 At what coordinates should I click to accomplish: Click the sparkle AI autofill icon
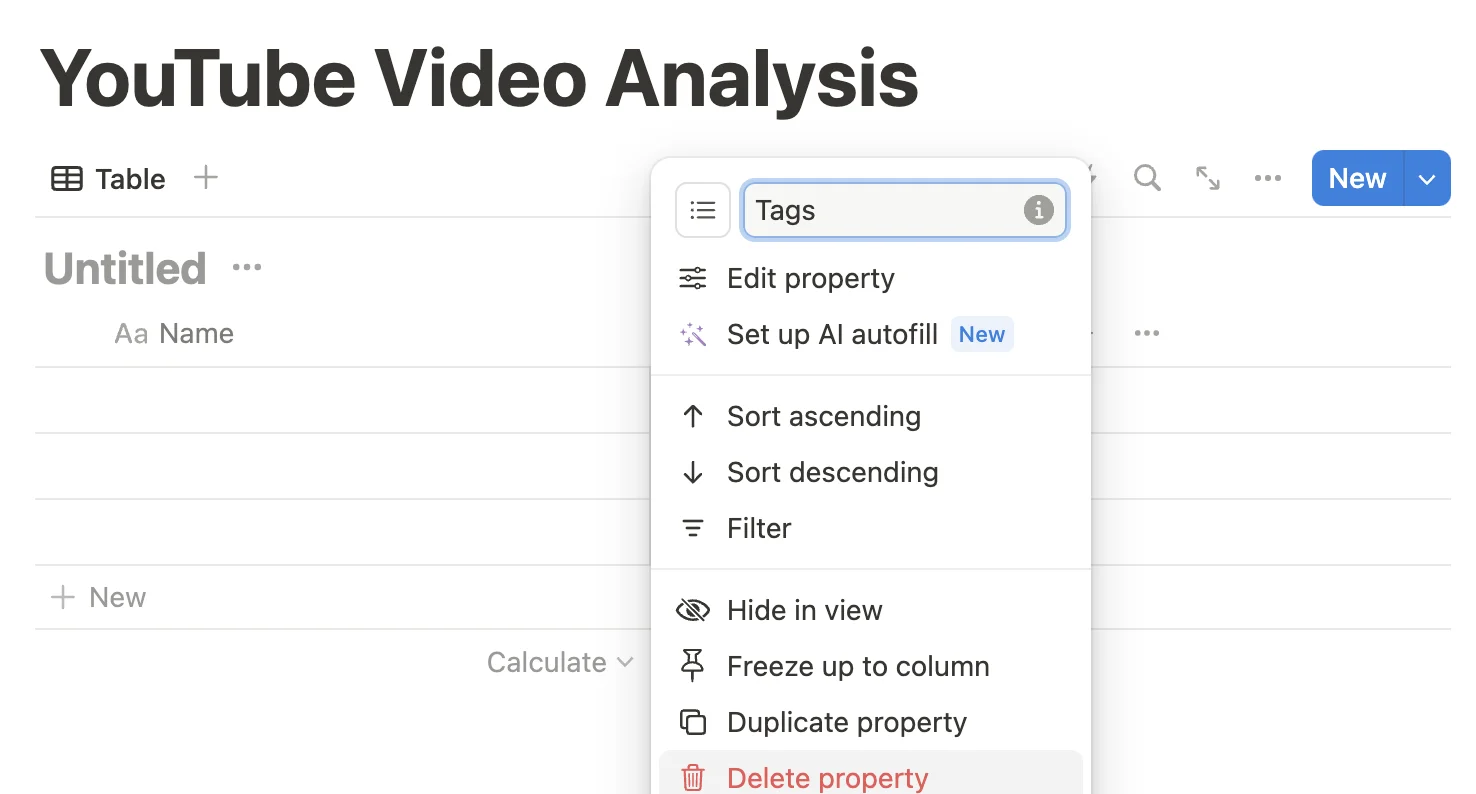(x=693, y=335)
